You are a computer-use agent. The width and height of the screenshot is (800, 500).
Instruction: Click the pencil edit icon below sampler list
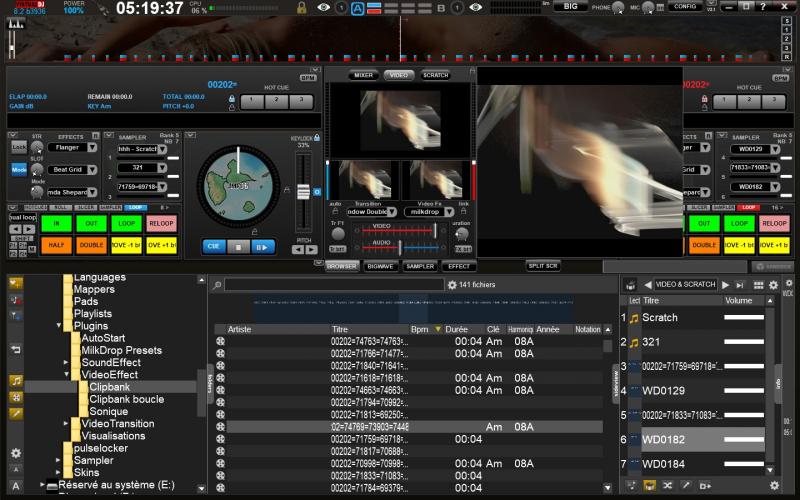click(x=686, y=485)
